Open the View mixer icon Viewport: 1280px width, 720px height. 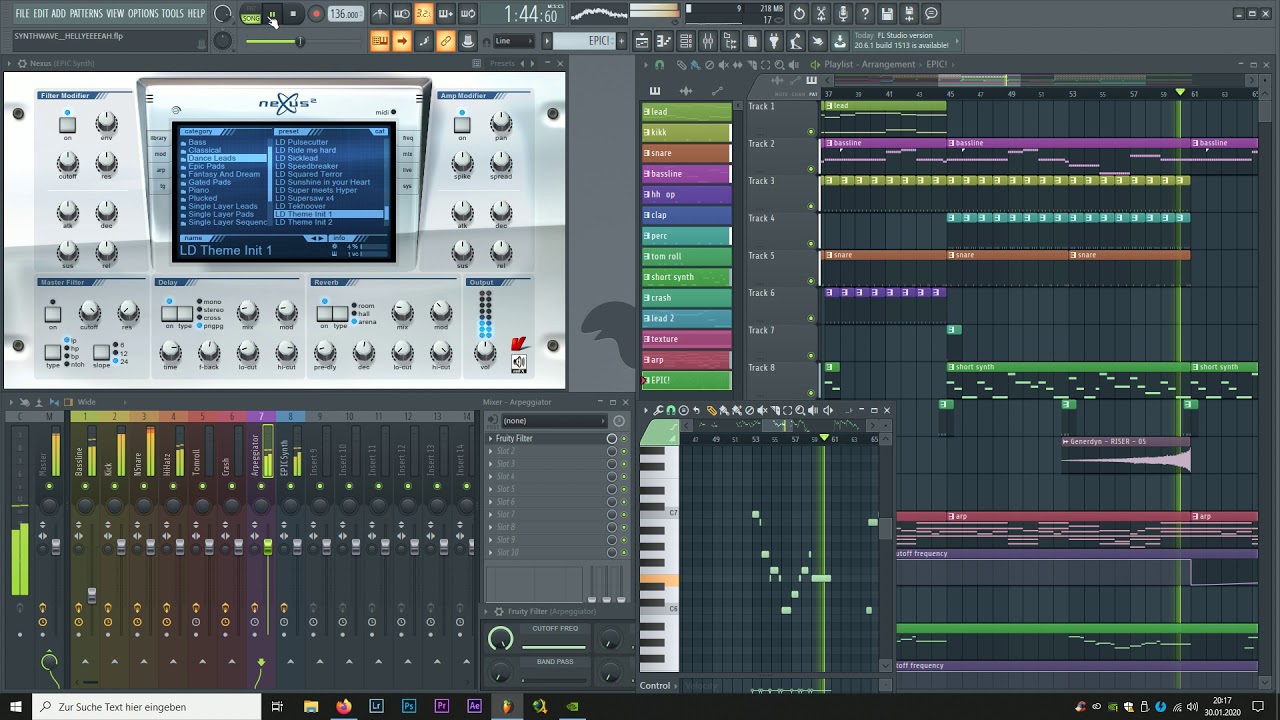coord(708,41)
